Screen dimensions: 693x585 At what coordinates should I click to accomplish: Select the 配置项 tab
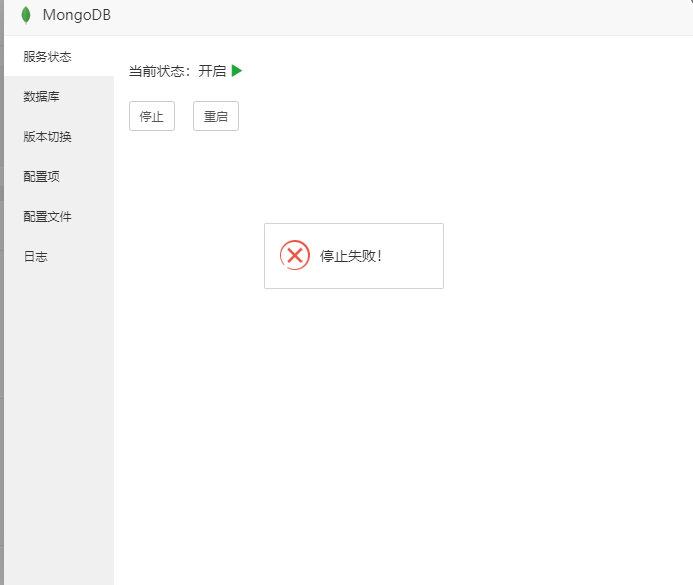tap(59, 176)
